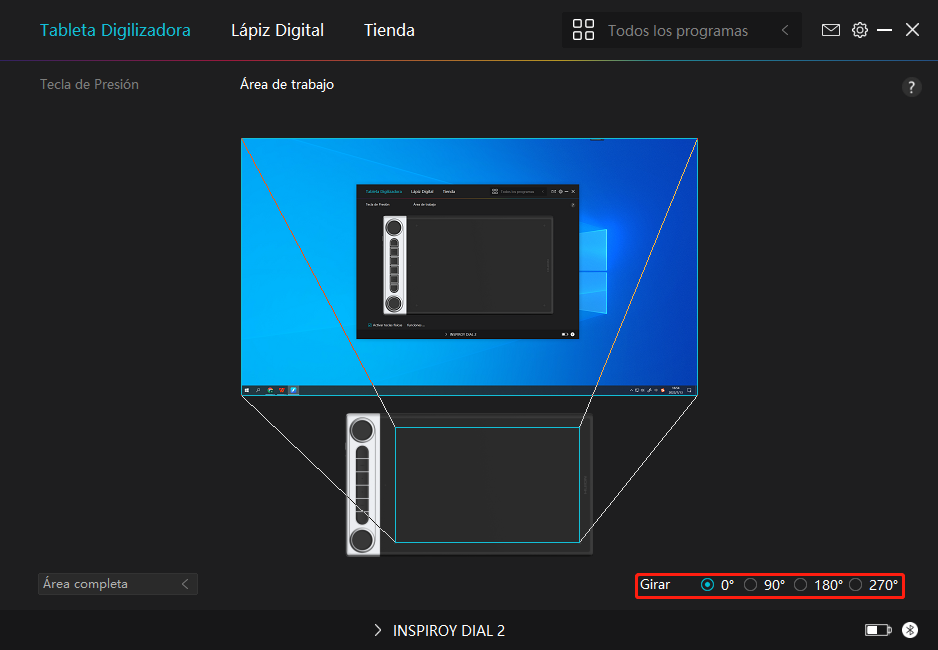Image resolution: width=938 pixels, height=650 pixels.
Task: Click the monitor screen preview area
Action: point(469,267)
